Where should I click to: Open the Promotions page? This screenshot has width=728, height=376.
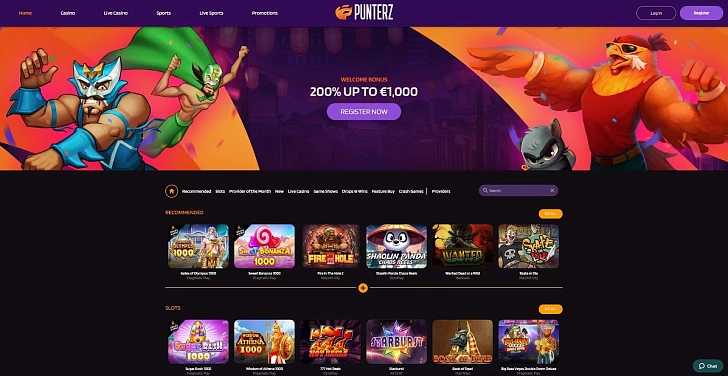pos(265,13)
